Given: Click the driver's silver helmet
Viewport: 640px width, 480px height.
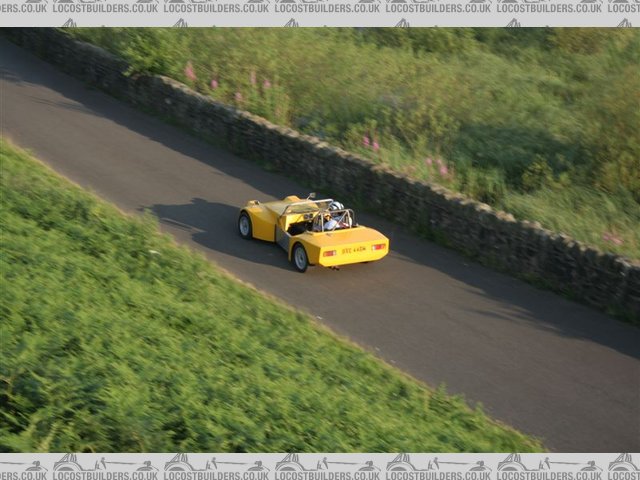Looking at the screenshot, I should tap(335, 208).
